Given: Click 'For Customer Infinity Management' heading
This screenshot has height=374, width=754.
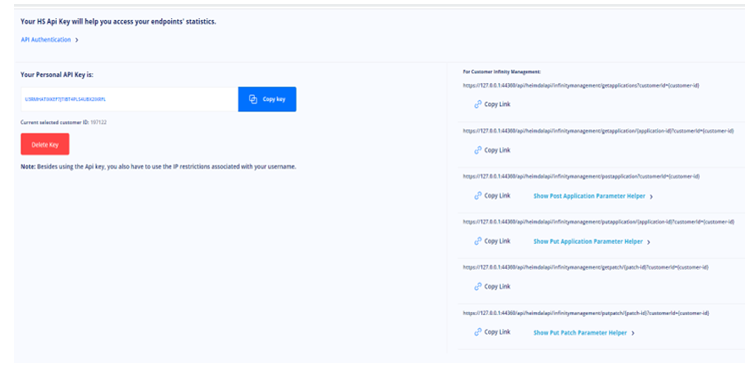Looking at the screenshot, I should point(502,72).
